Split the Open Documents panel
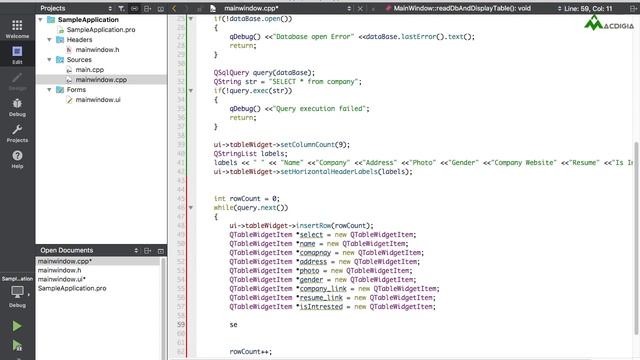Image resolution: width=640 pixels, height=360 pixels. (x=147, y=250)
